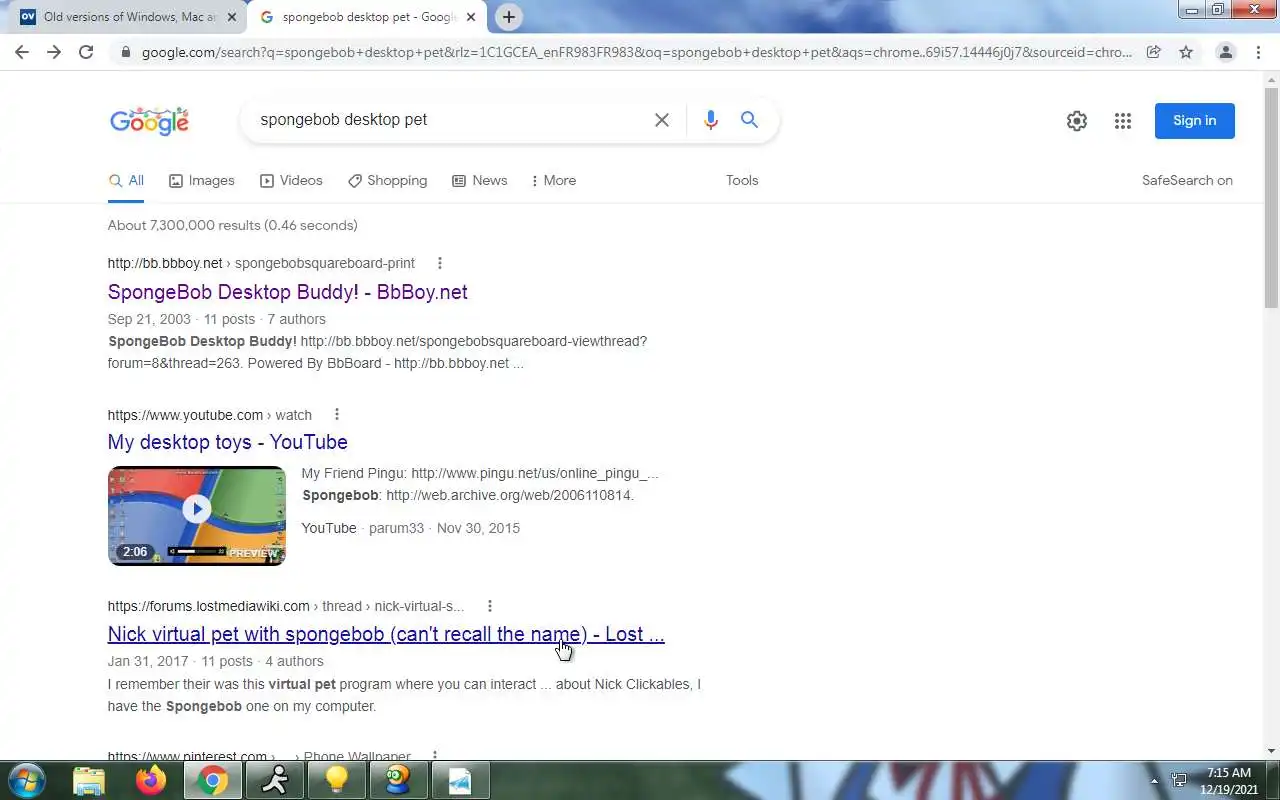Close the Old versions of Windows tab
The height and width of the screenshot is (800, 1280).
point(232,17)
